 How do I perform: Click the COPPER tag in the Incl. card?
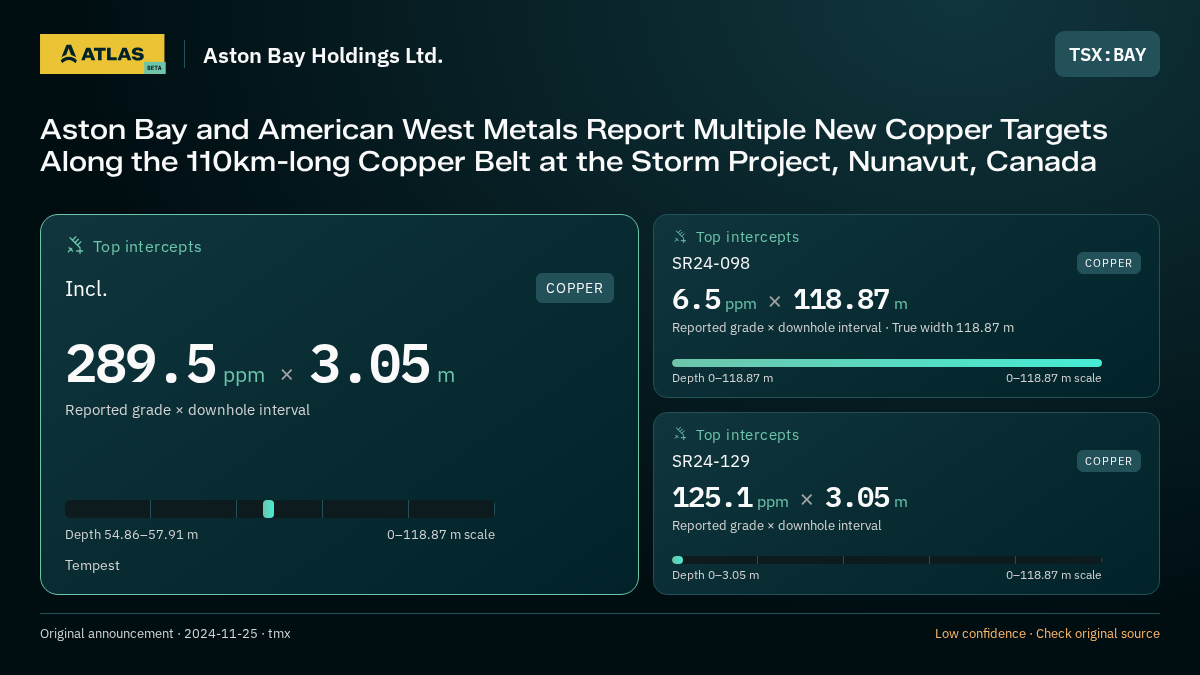tap(575, 288)
